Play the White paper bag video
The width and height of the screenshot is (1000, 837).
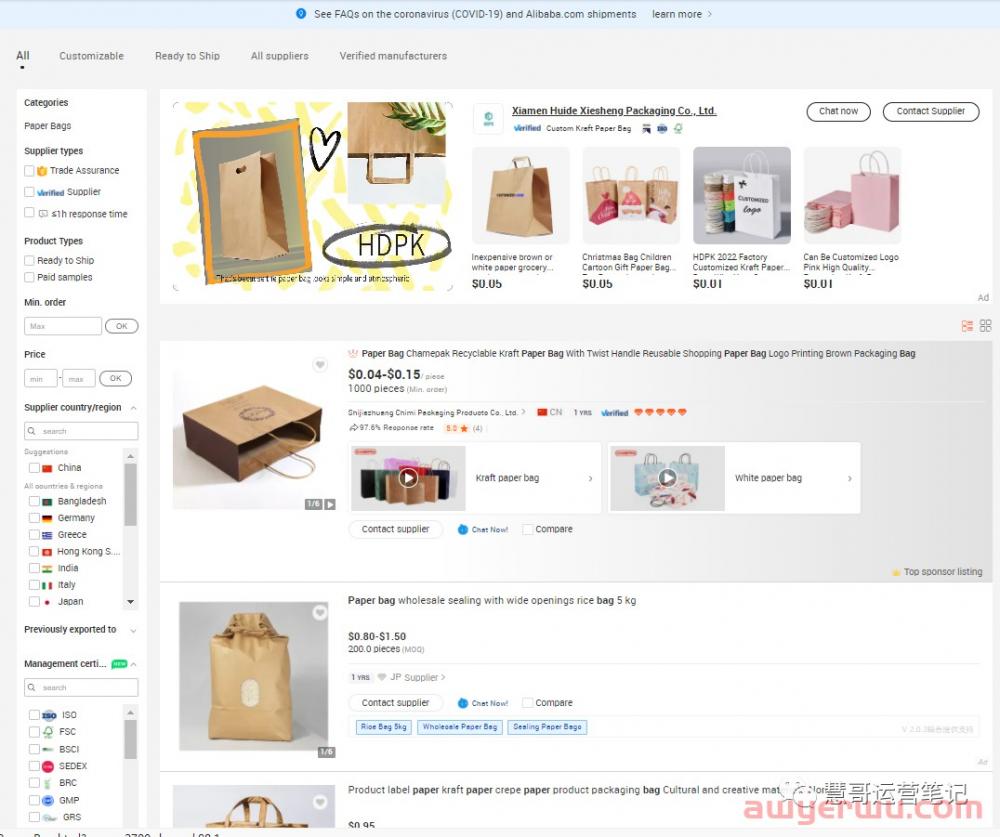click(x=667, y=477)
